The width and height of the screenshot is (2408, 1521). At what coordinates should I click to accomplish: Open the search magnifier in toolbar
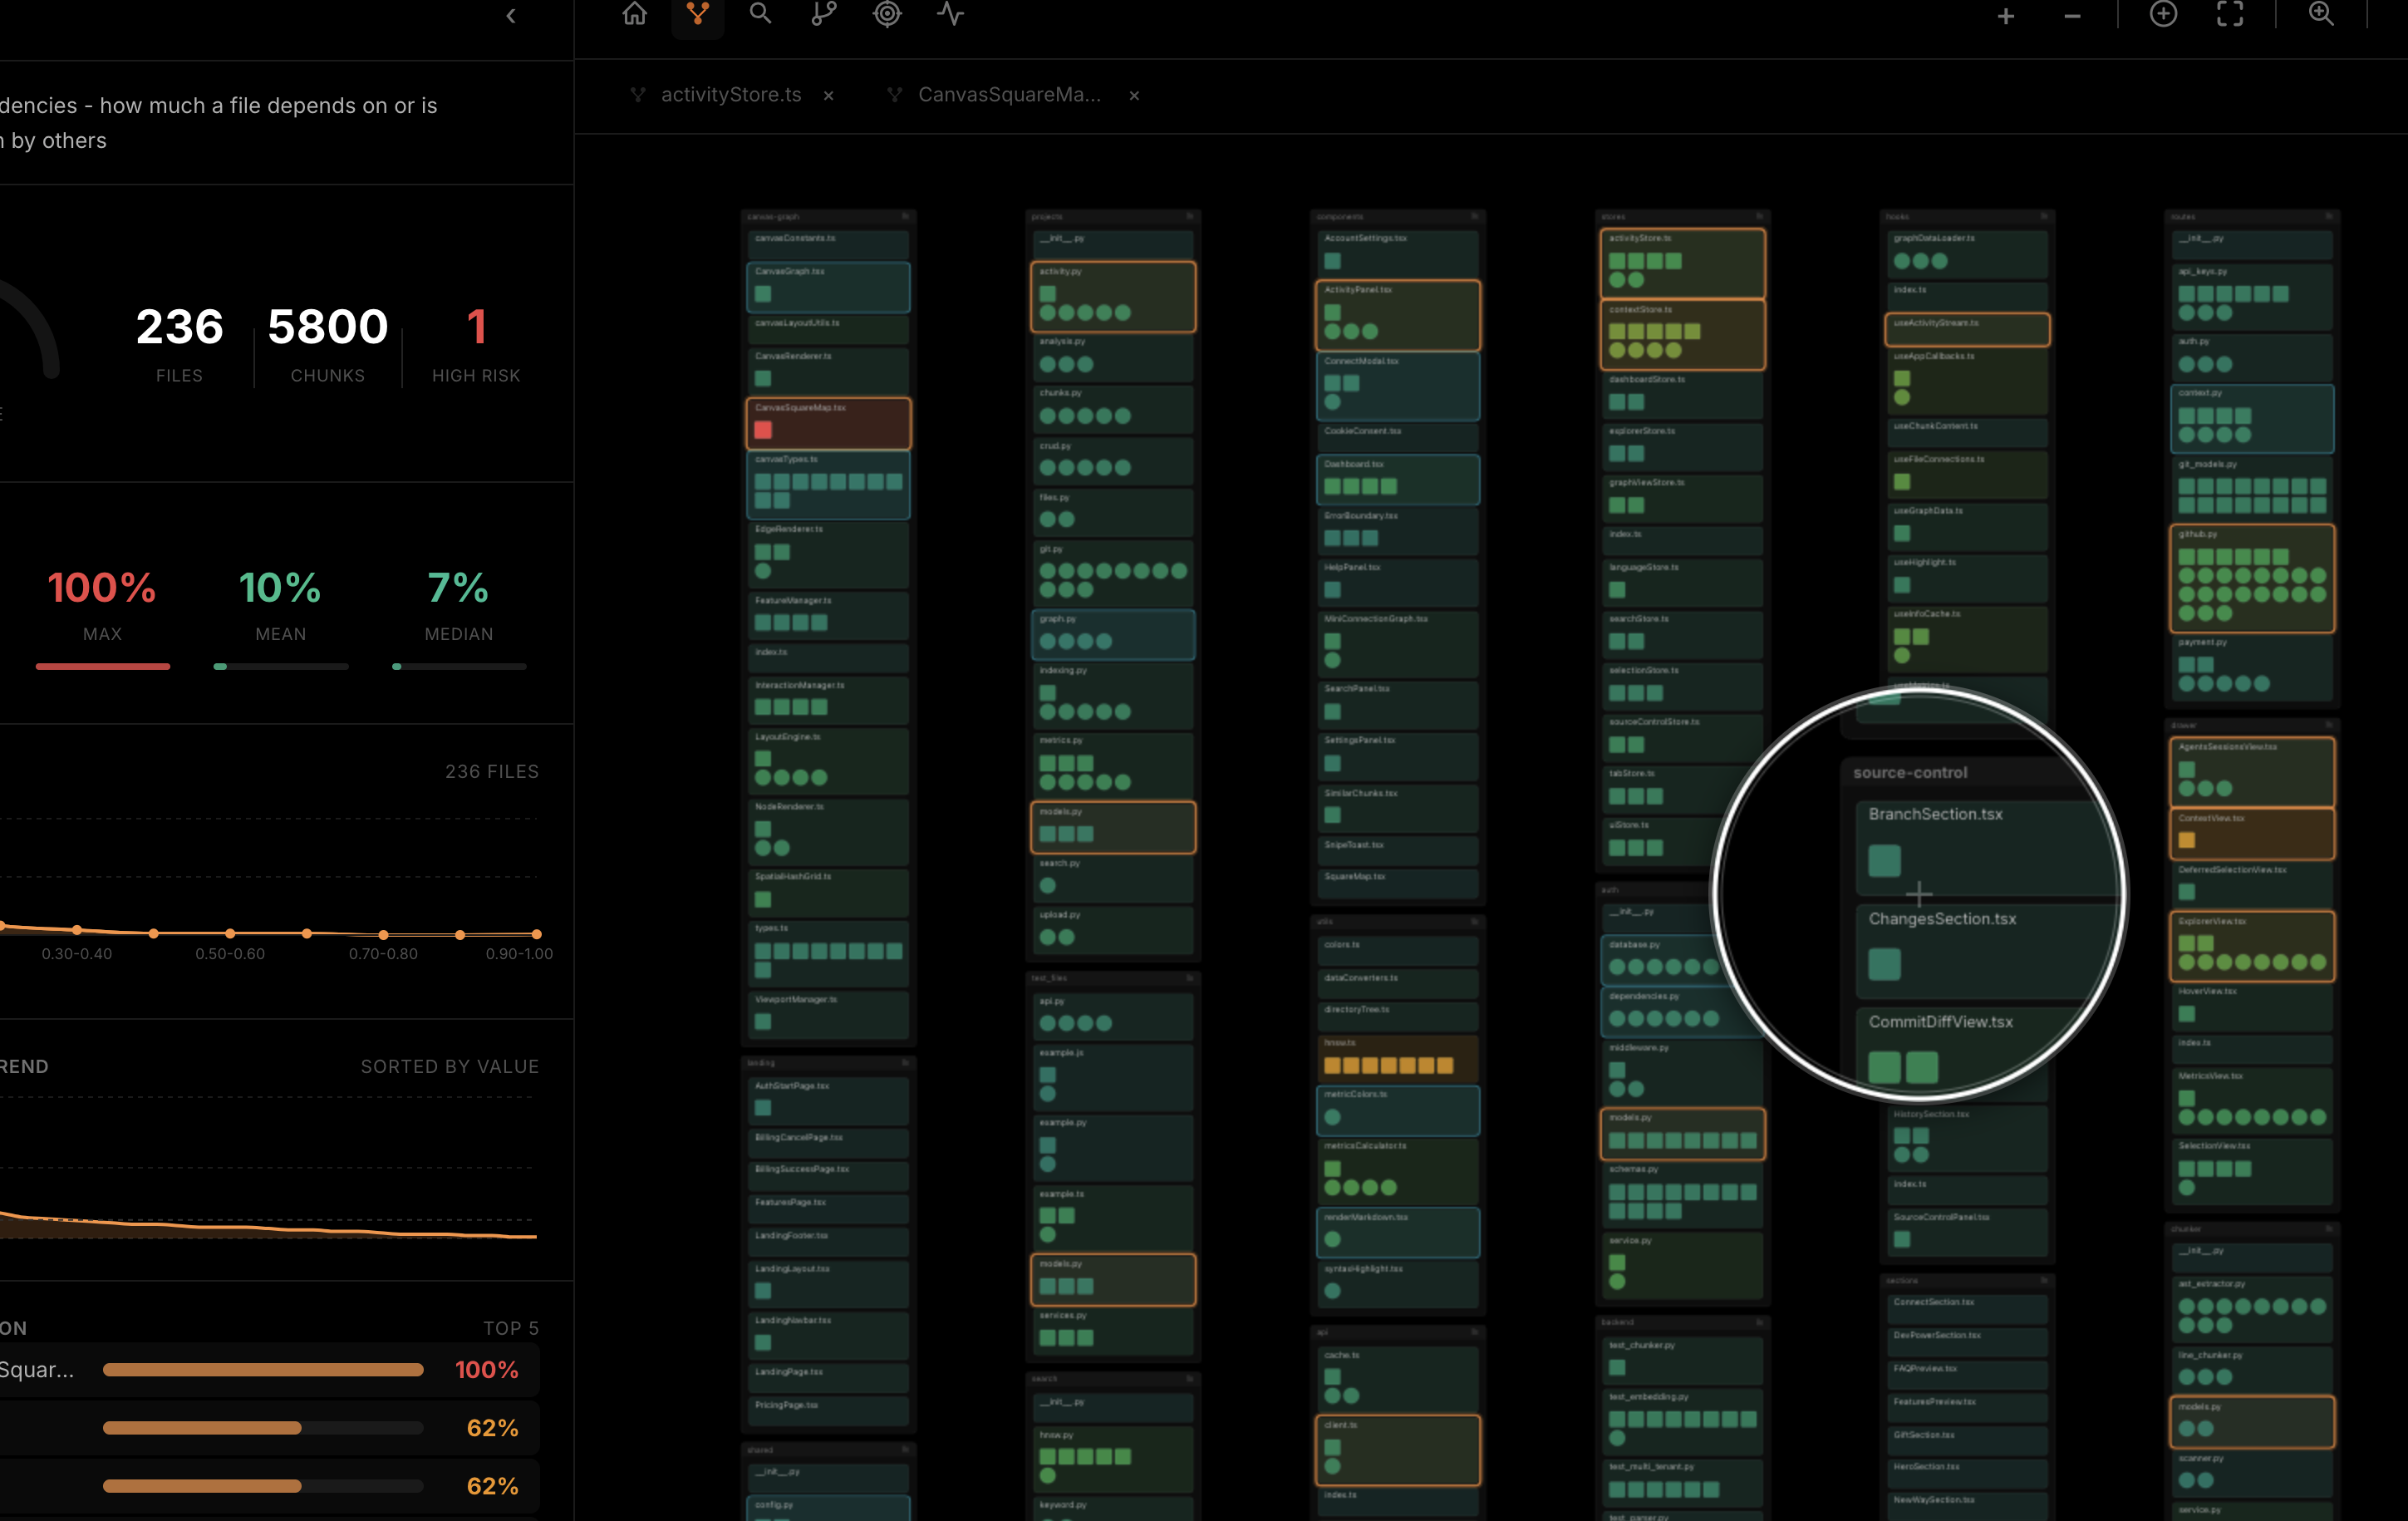(760, 14)
